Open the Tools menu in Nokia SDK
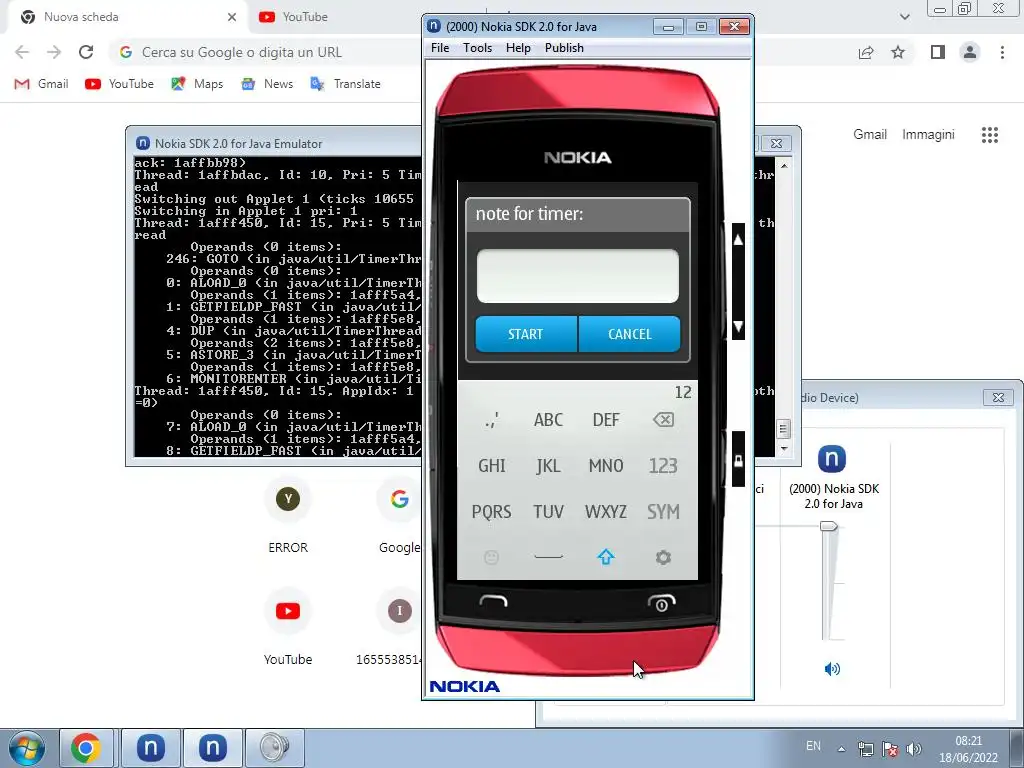Screen dimensions: 1024x768 [x=477, y=48]
